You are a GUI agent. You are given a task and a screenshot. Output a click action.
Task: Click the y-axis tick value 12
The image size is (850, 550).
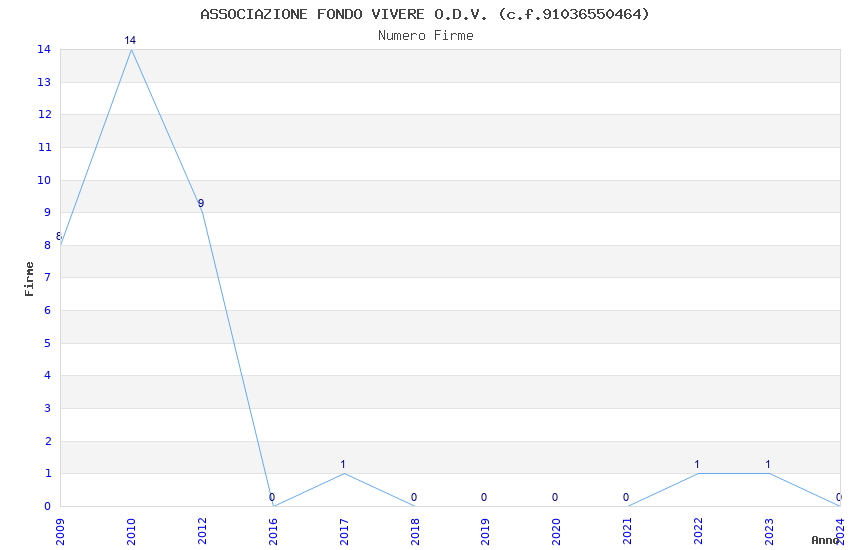[44, 114]
